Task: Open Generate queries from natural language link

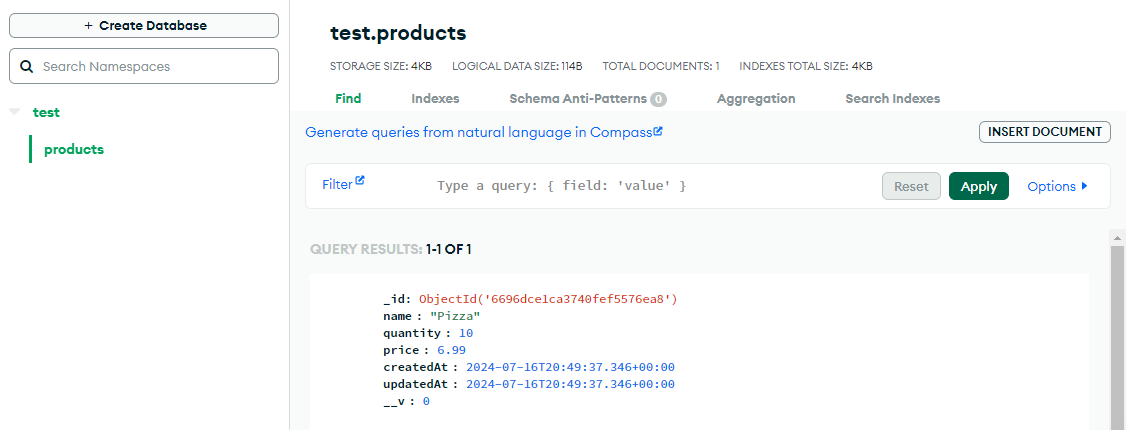Action: (x=479, y=132)
